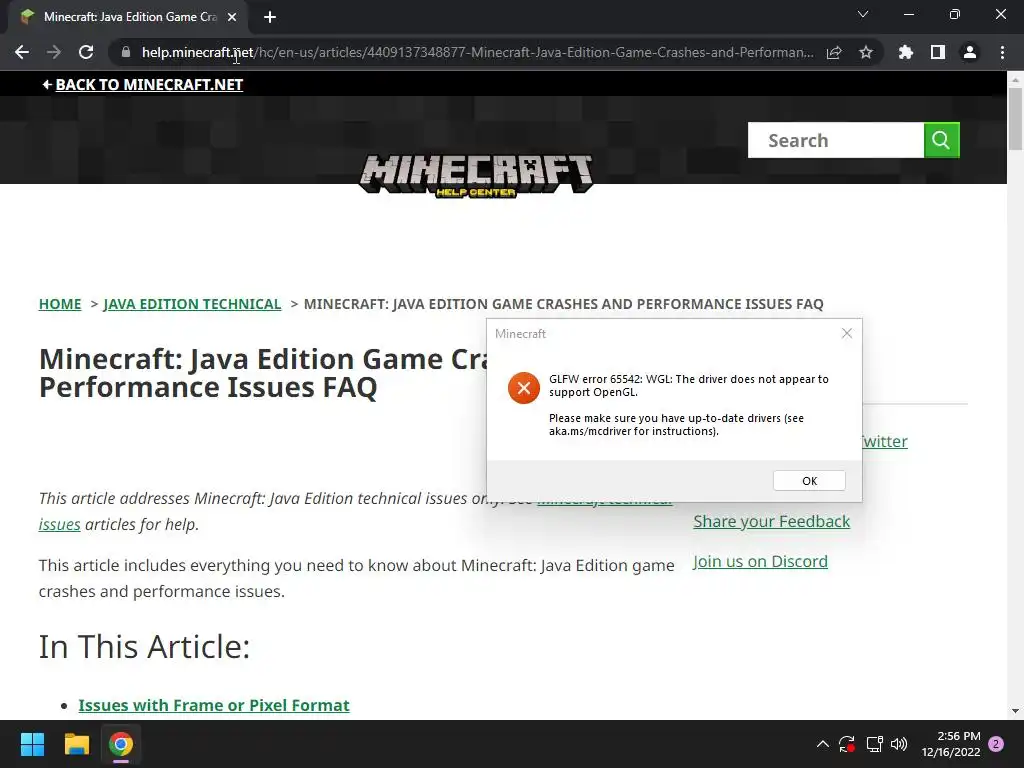Open the Chrome profile icon

click(x=970, y=52)
